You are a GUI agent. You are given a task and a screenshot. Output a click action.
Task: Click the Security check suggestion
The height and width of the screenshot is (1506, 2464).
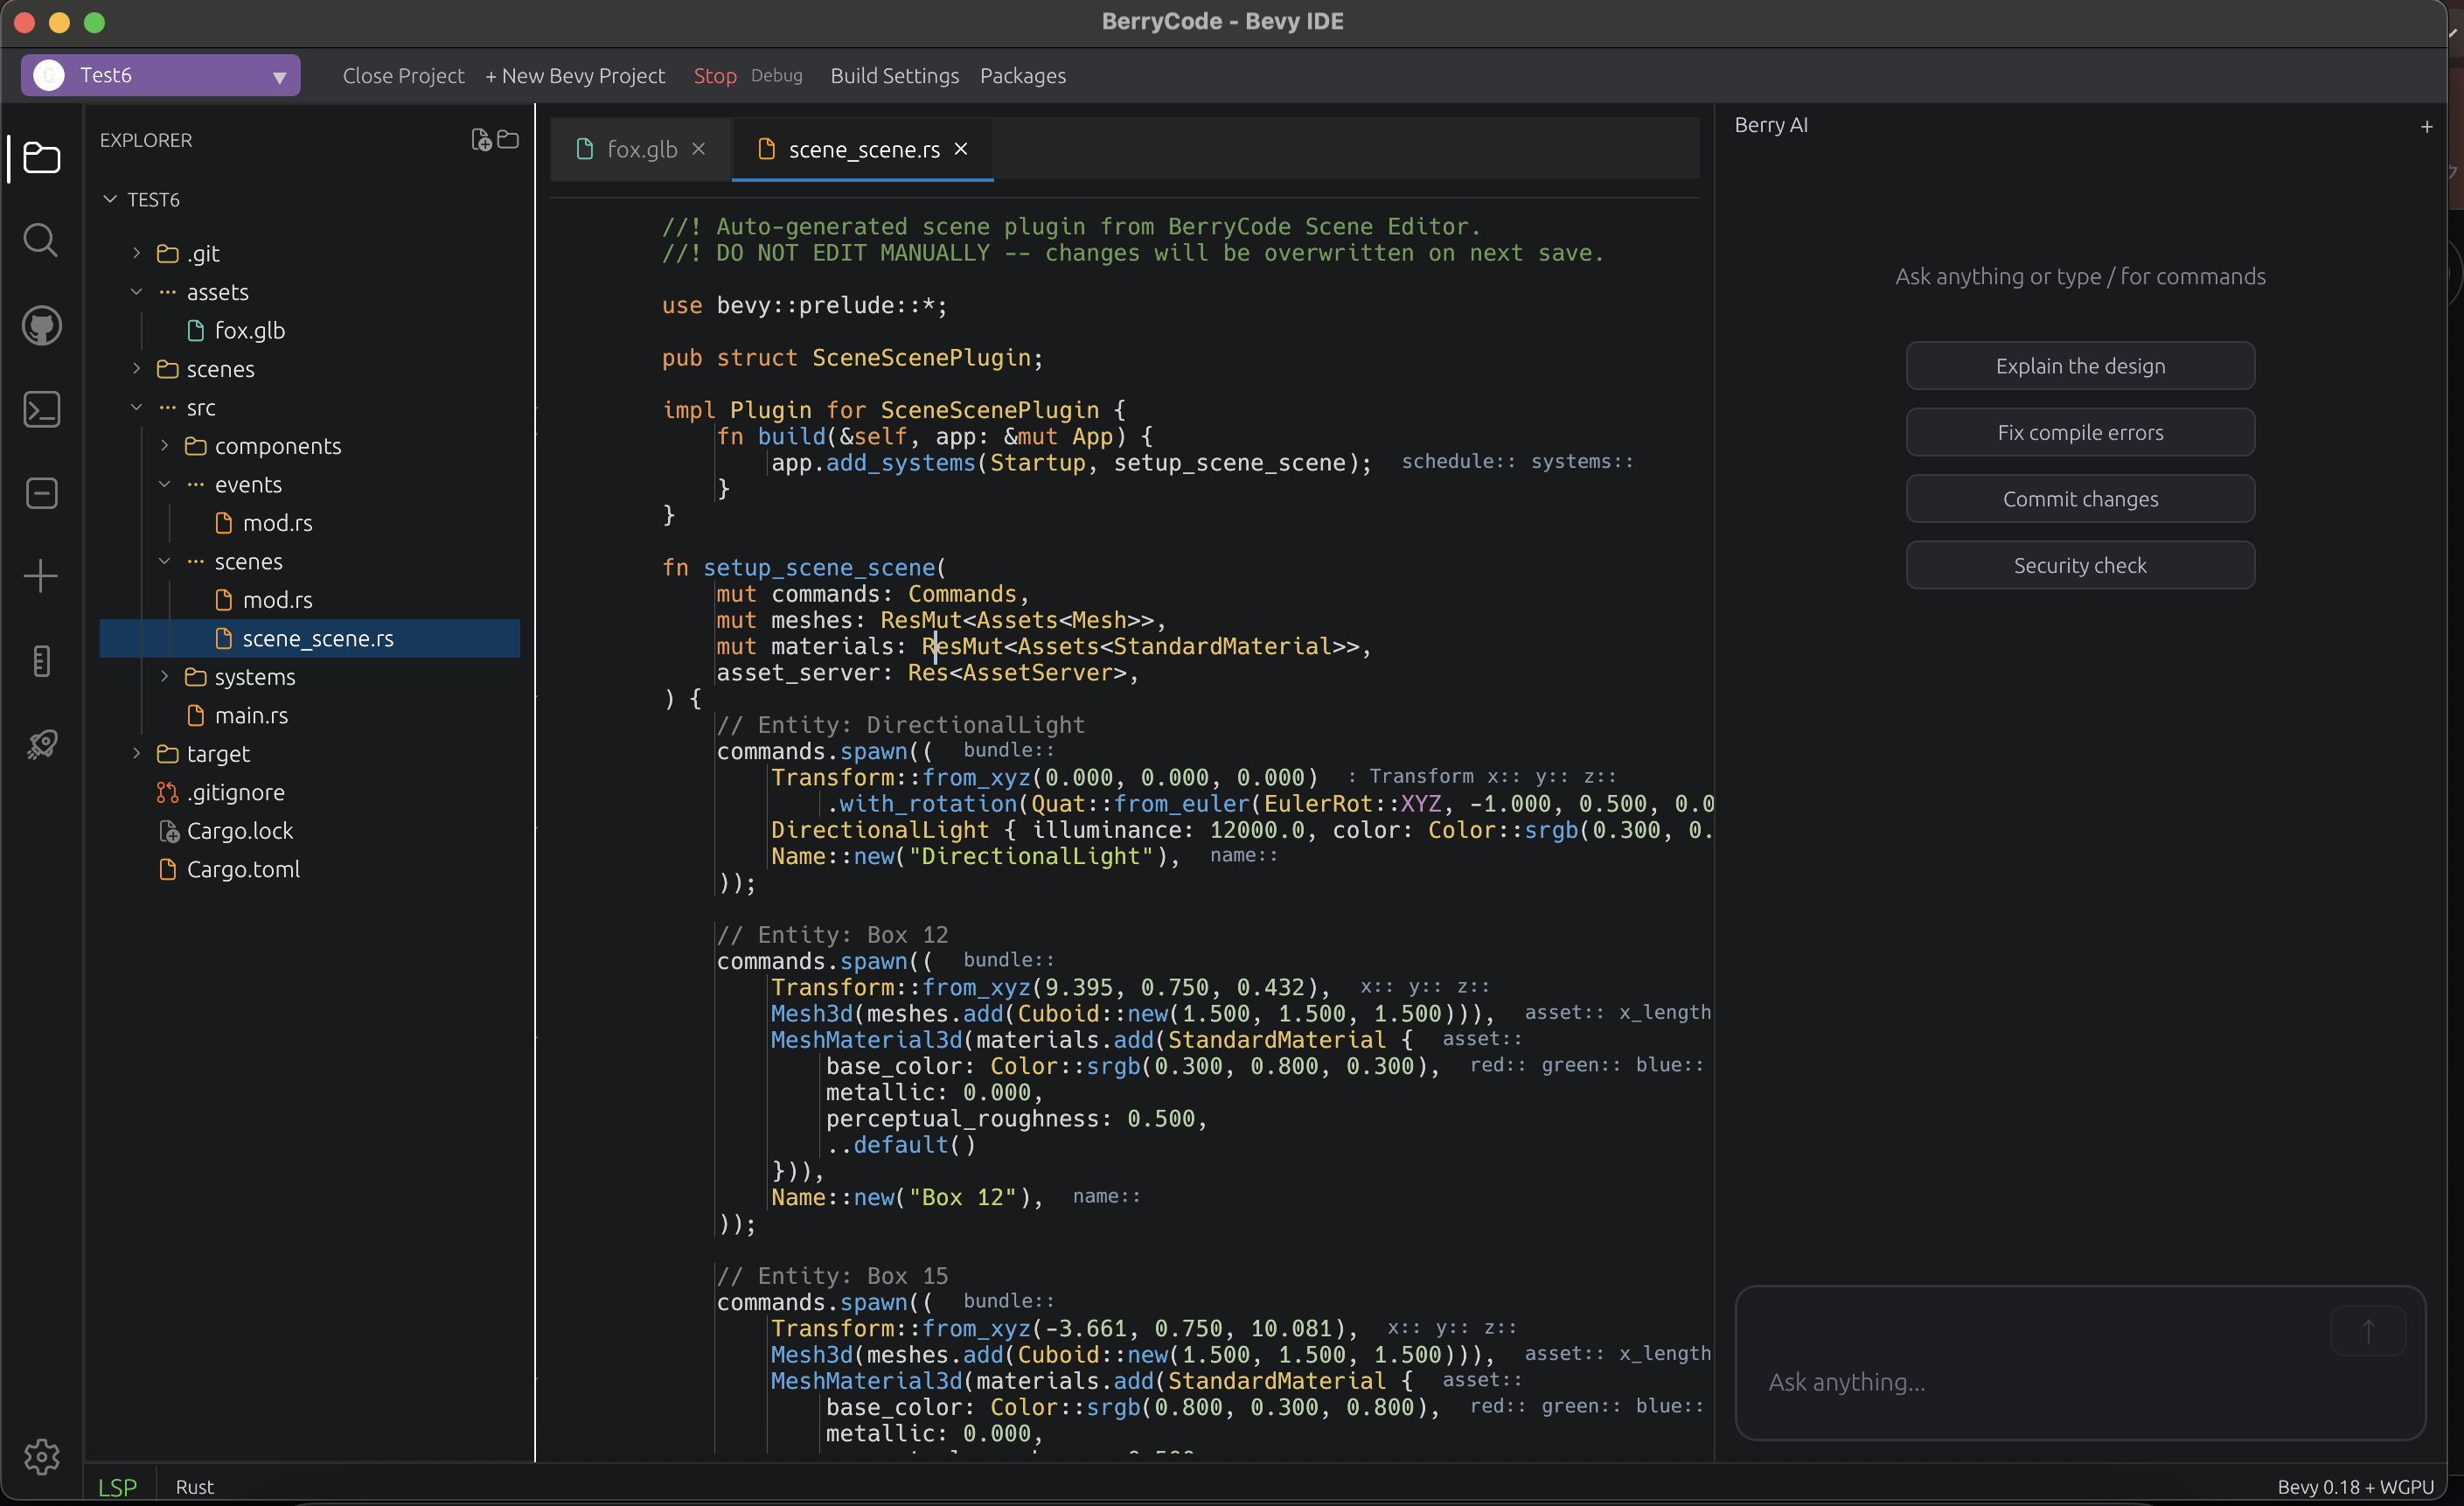[x=2080, y=565]
